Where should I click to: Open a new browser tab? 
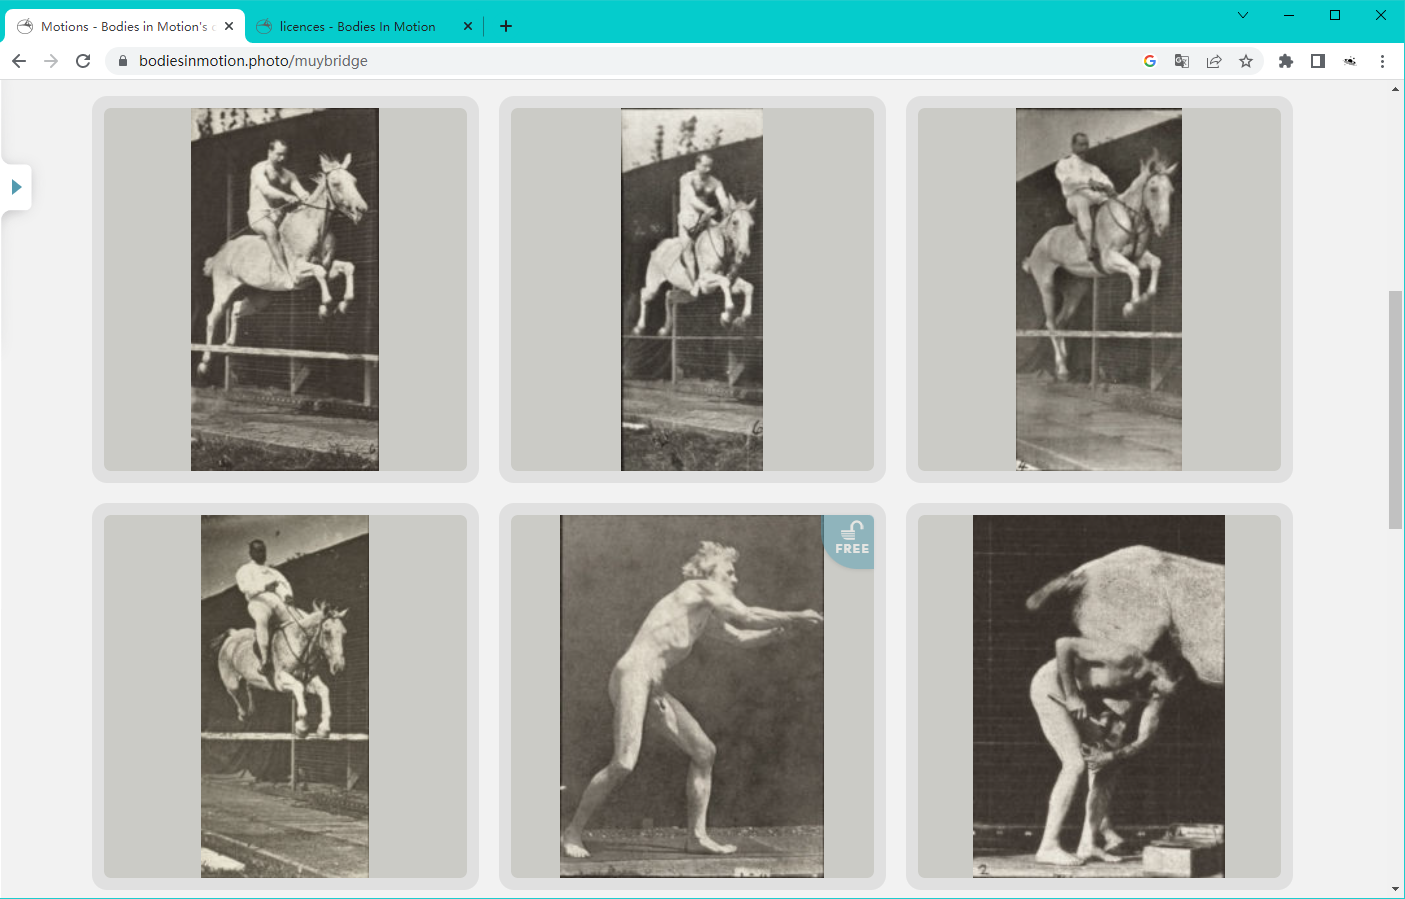pyautogui.click(x=506, y=26)
